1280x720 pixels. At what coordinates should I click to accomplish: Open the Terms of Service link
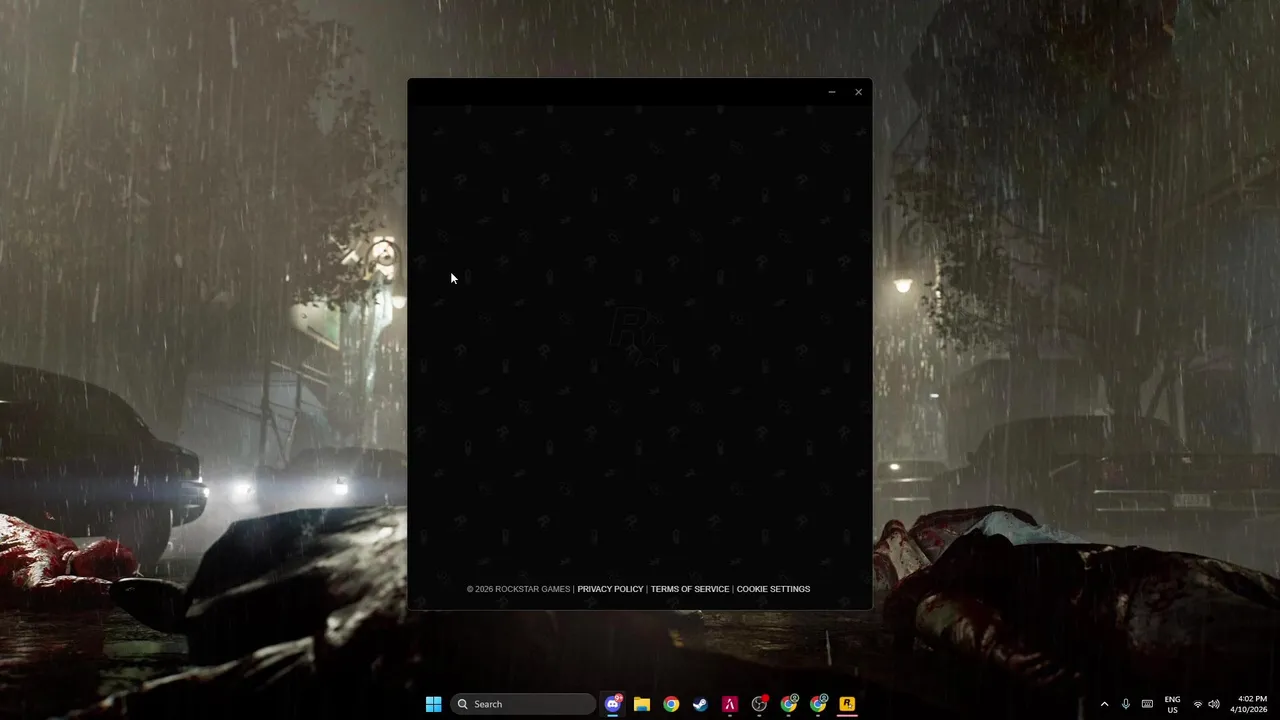(x=690, y=589)
